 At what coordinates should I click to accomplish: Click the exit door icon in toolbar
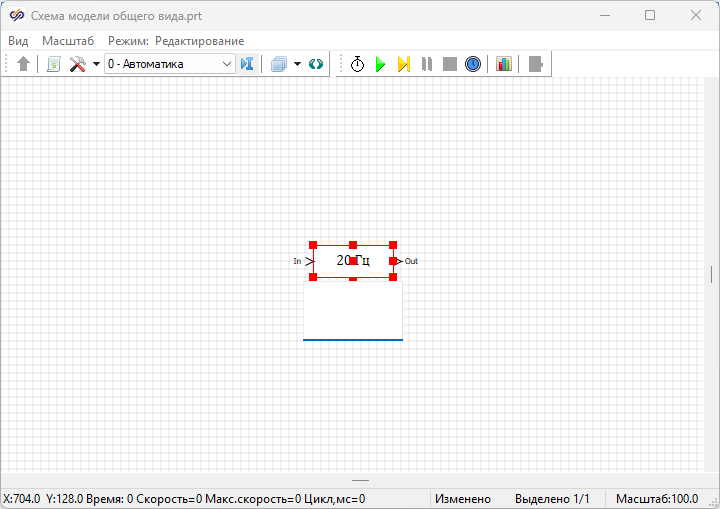tap(536, 64)
